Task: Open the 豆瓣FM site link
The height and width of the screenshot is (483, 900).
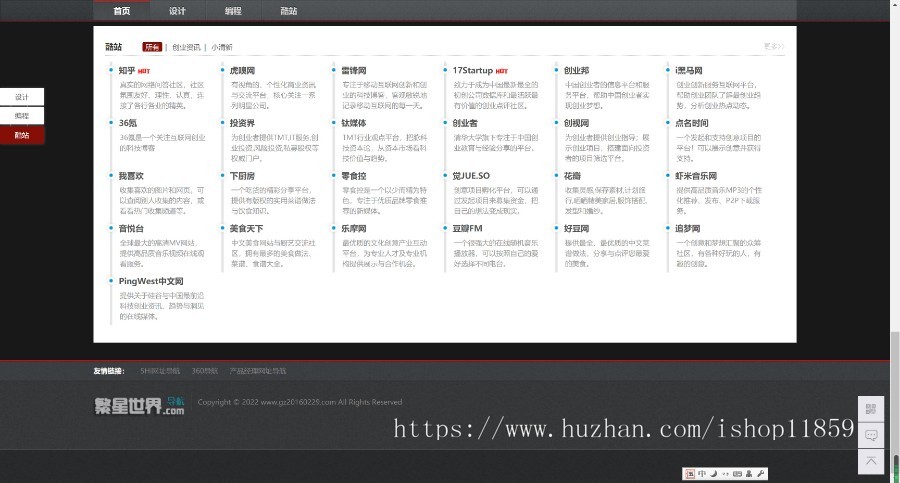Action: tap(467, 229)
